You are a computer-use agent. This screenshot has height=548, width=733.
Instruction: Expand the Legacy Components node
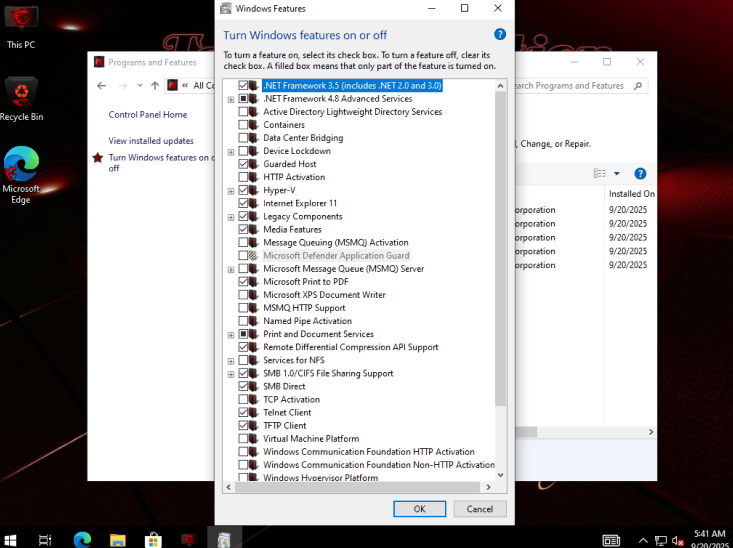[x=231, y=217]
